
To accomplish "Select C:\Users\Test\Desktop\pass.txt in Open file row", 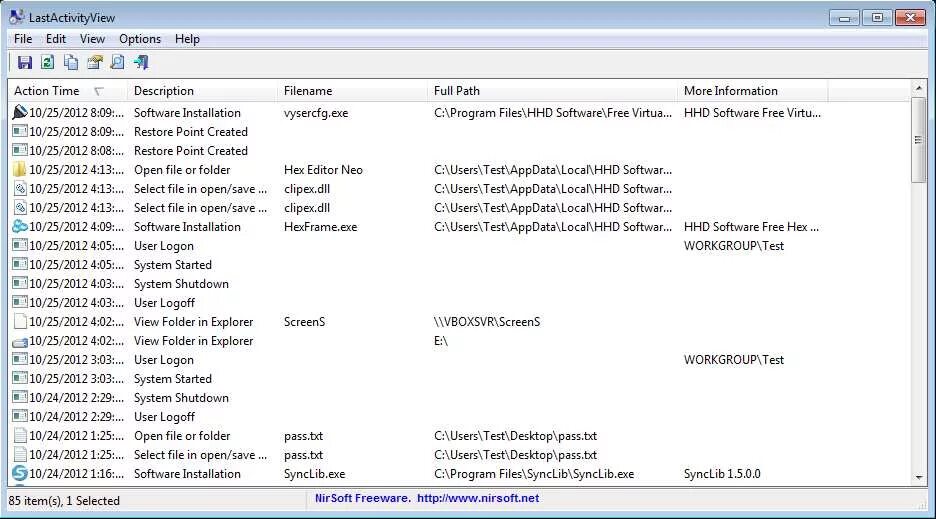I will 515,436.
